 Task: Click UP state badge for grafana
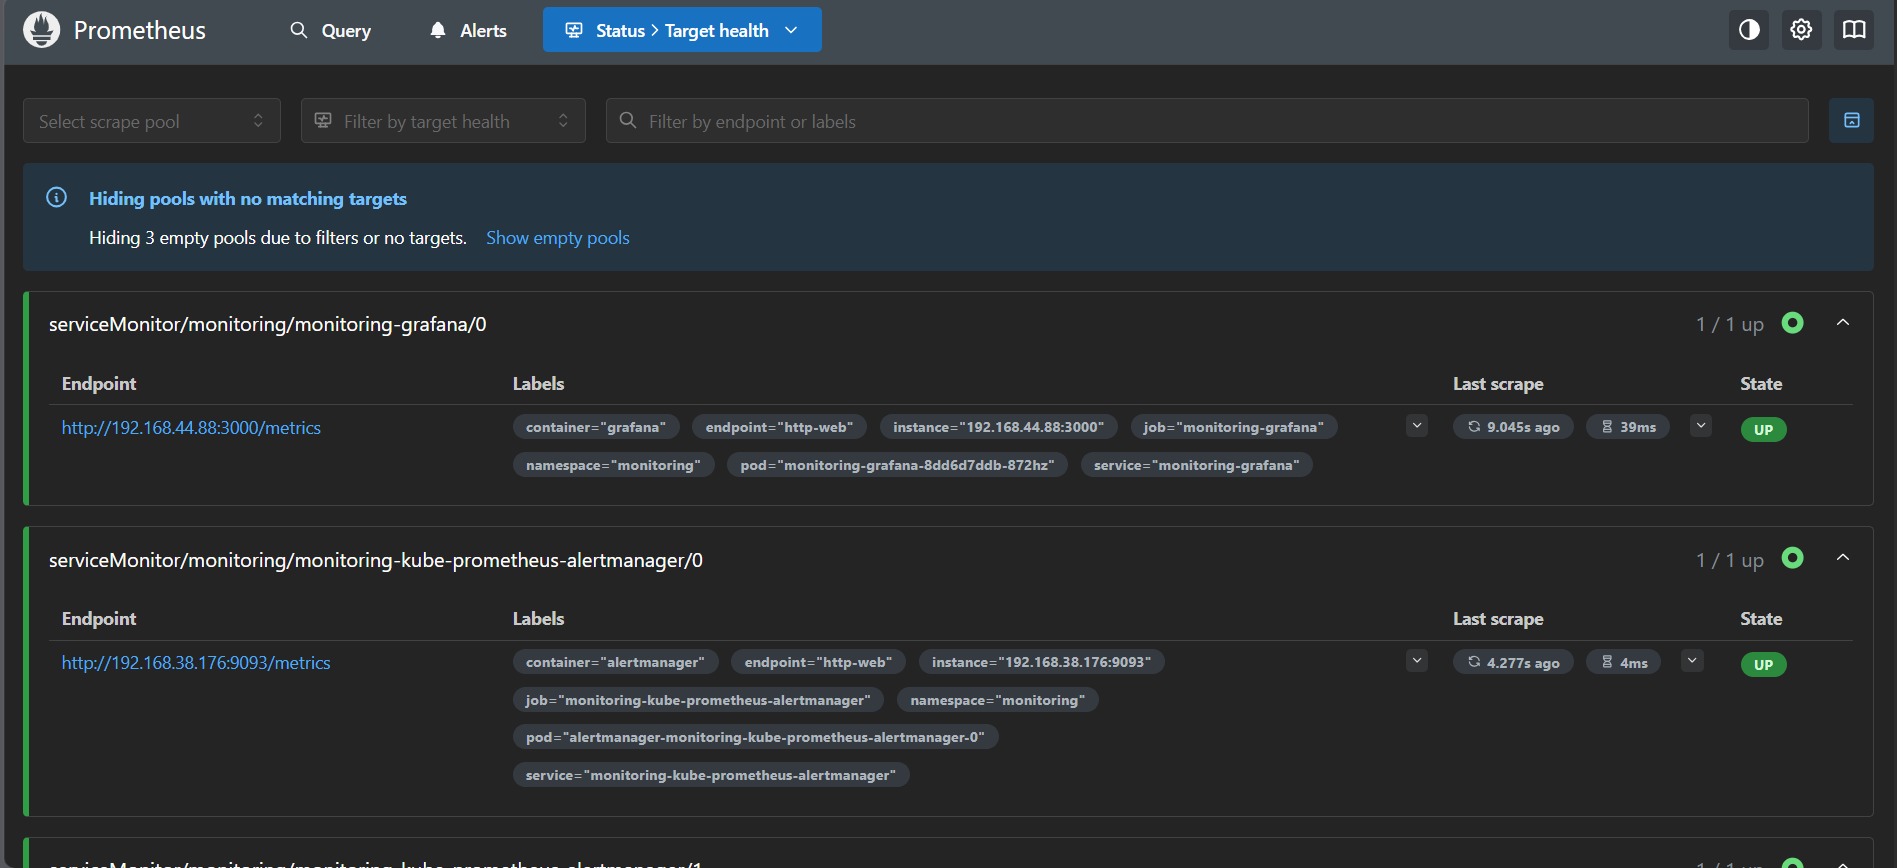click(x=1763, y=429)
